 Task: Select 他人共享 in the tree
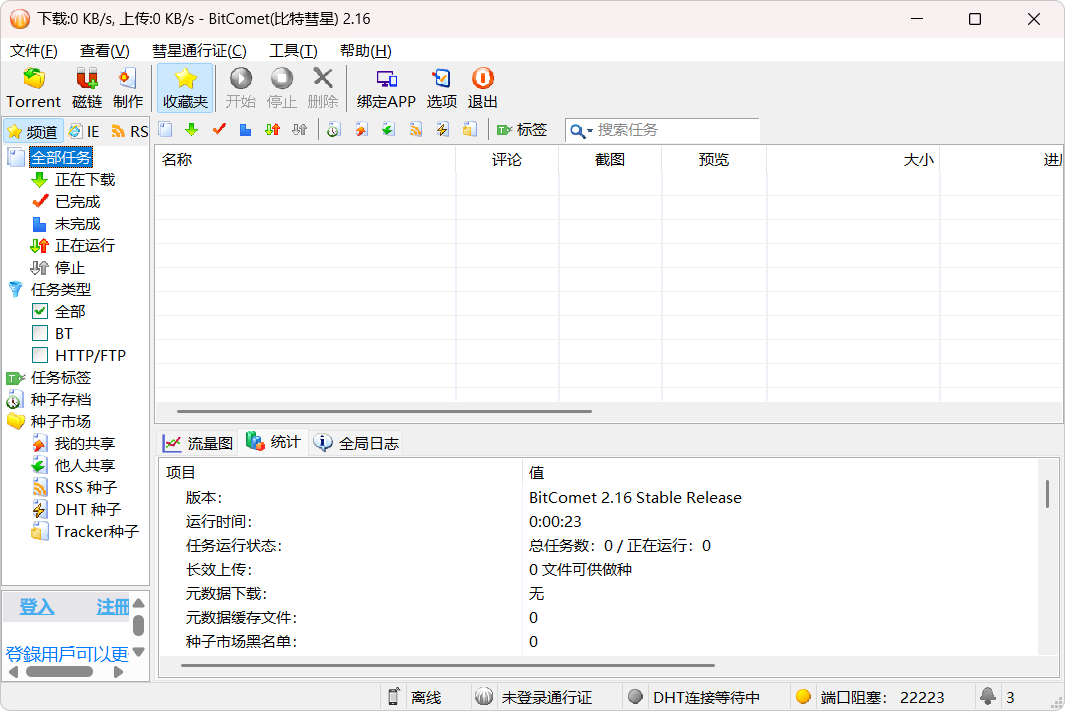click(85, 465)
